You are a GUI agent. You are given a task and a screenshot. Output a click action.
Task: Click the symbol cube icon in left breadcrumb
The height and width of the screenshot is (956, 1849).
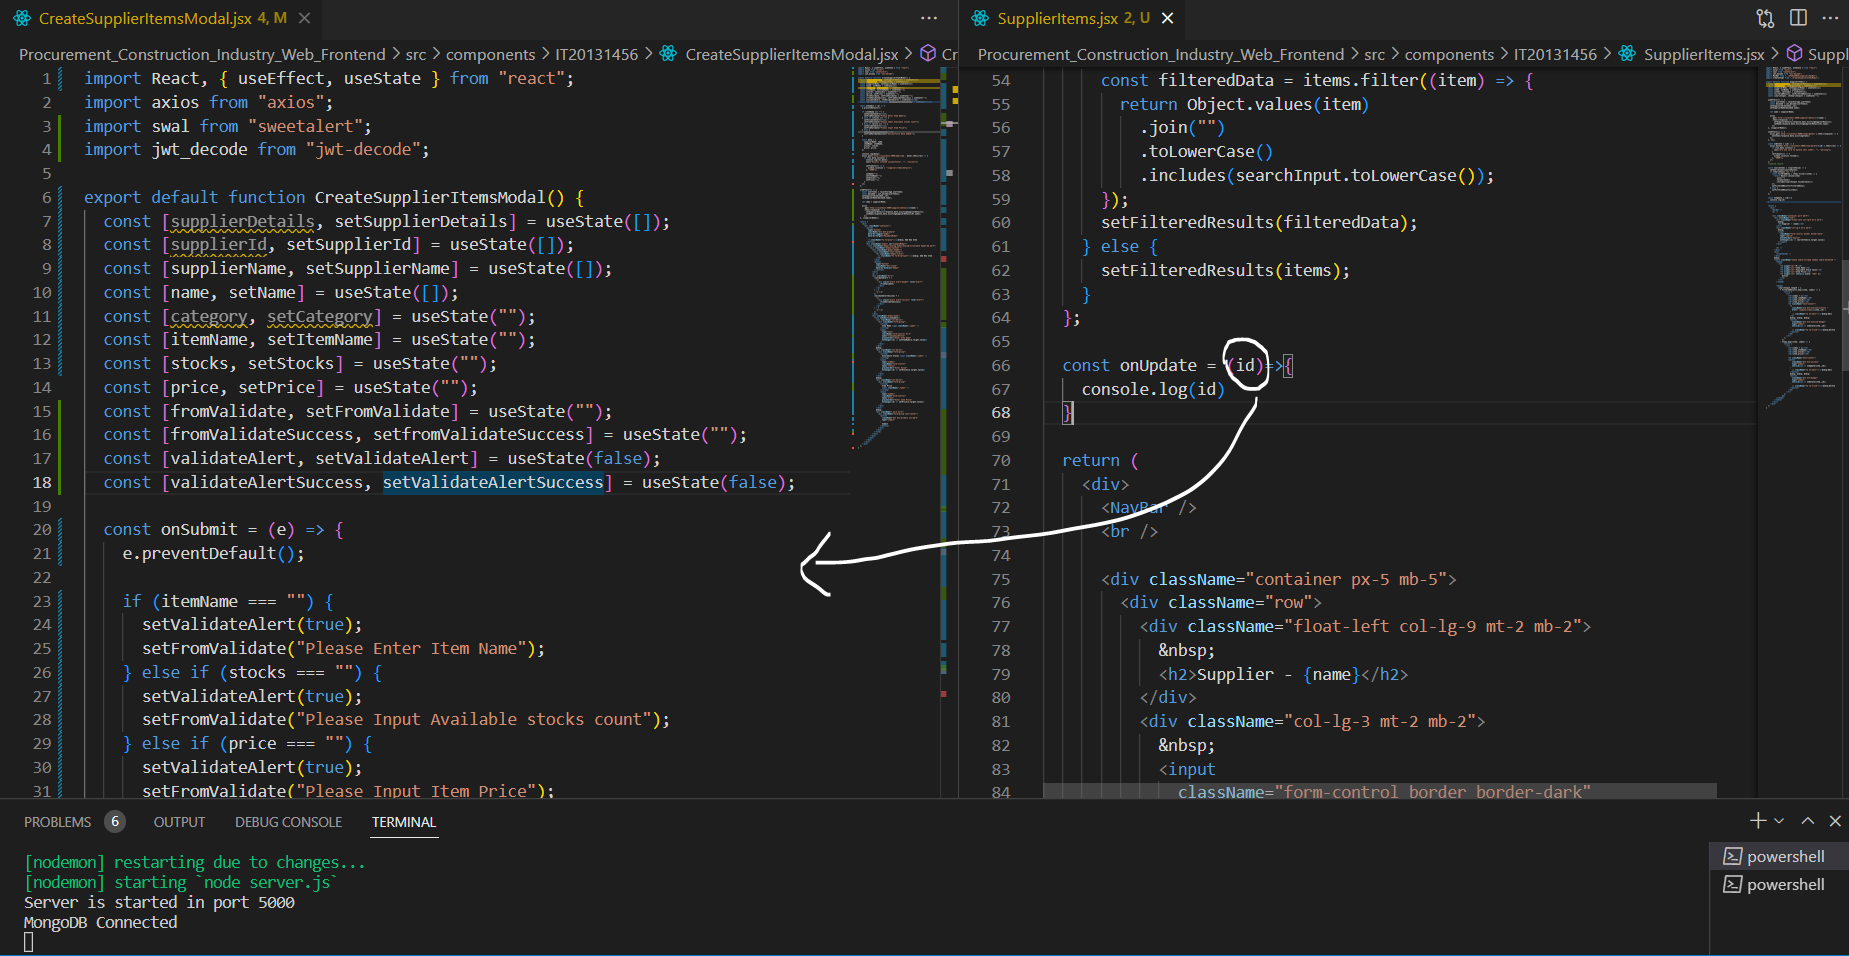tap(928, 53)
